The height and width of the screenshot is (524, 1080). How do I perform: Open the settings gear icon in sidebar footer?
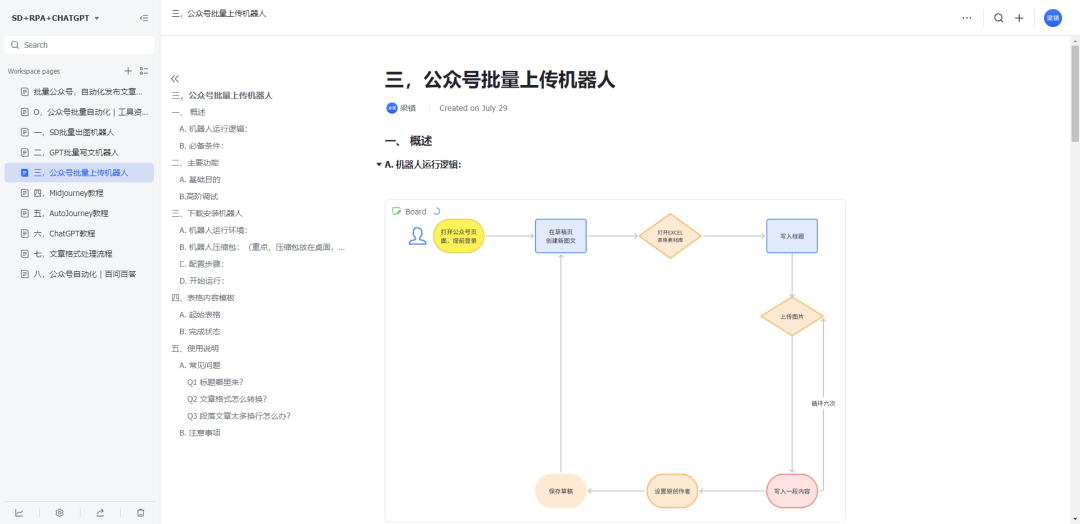[60, 512]
